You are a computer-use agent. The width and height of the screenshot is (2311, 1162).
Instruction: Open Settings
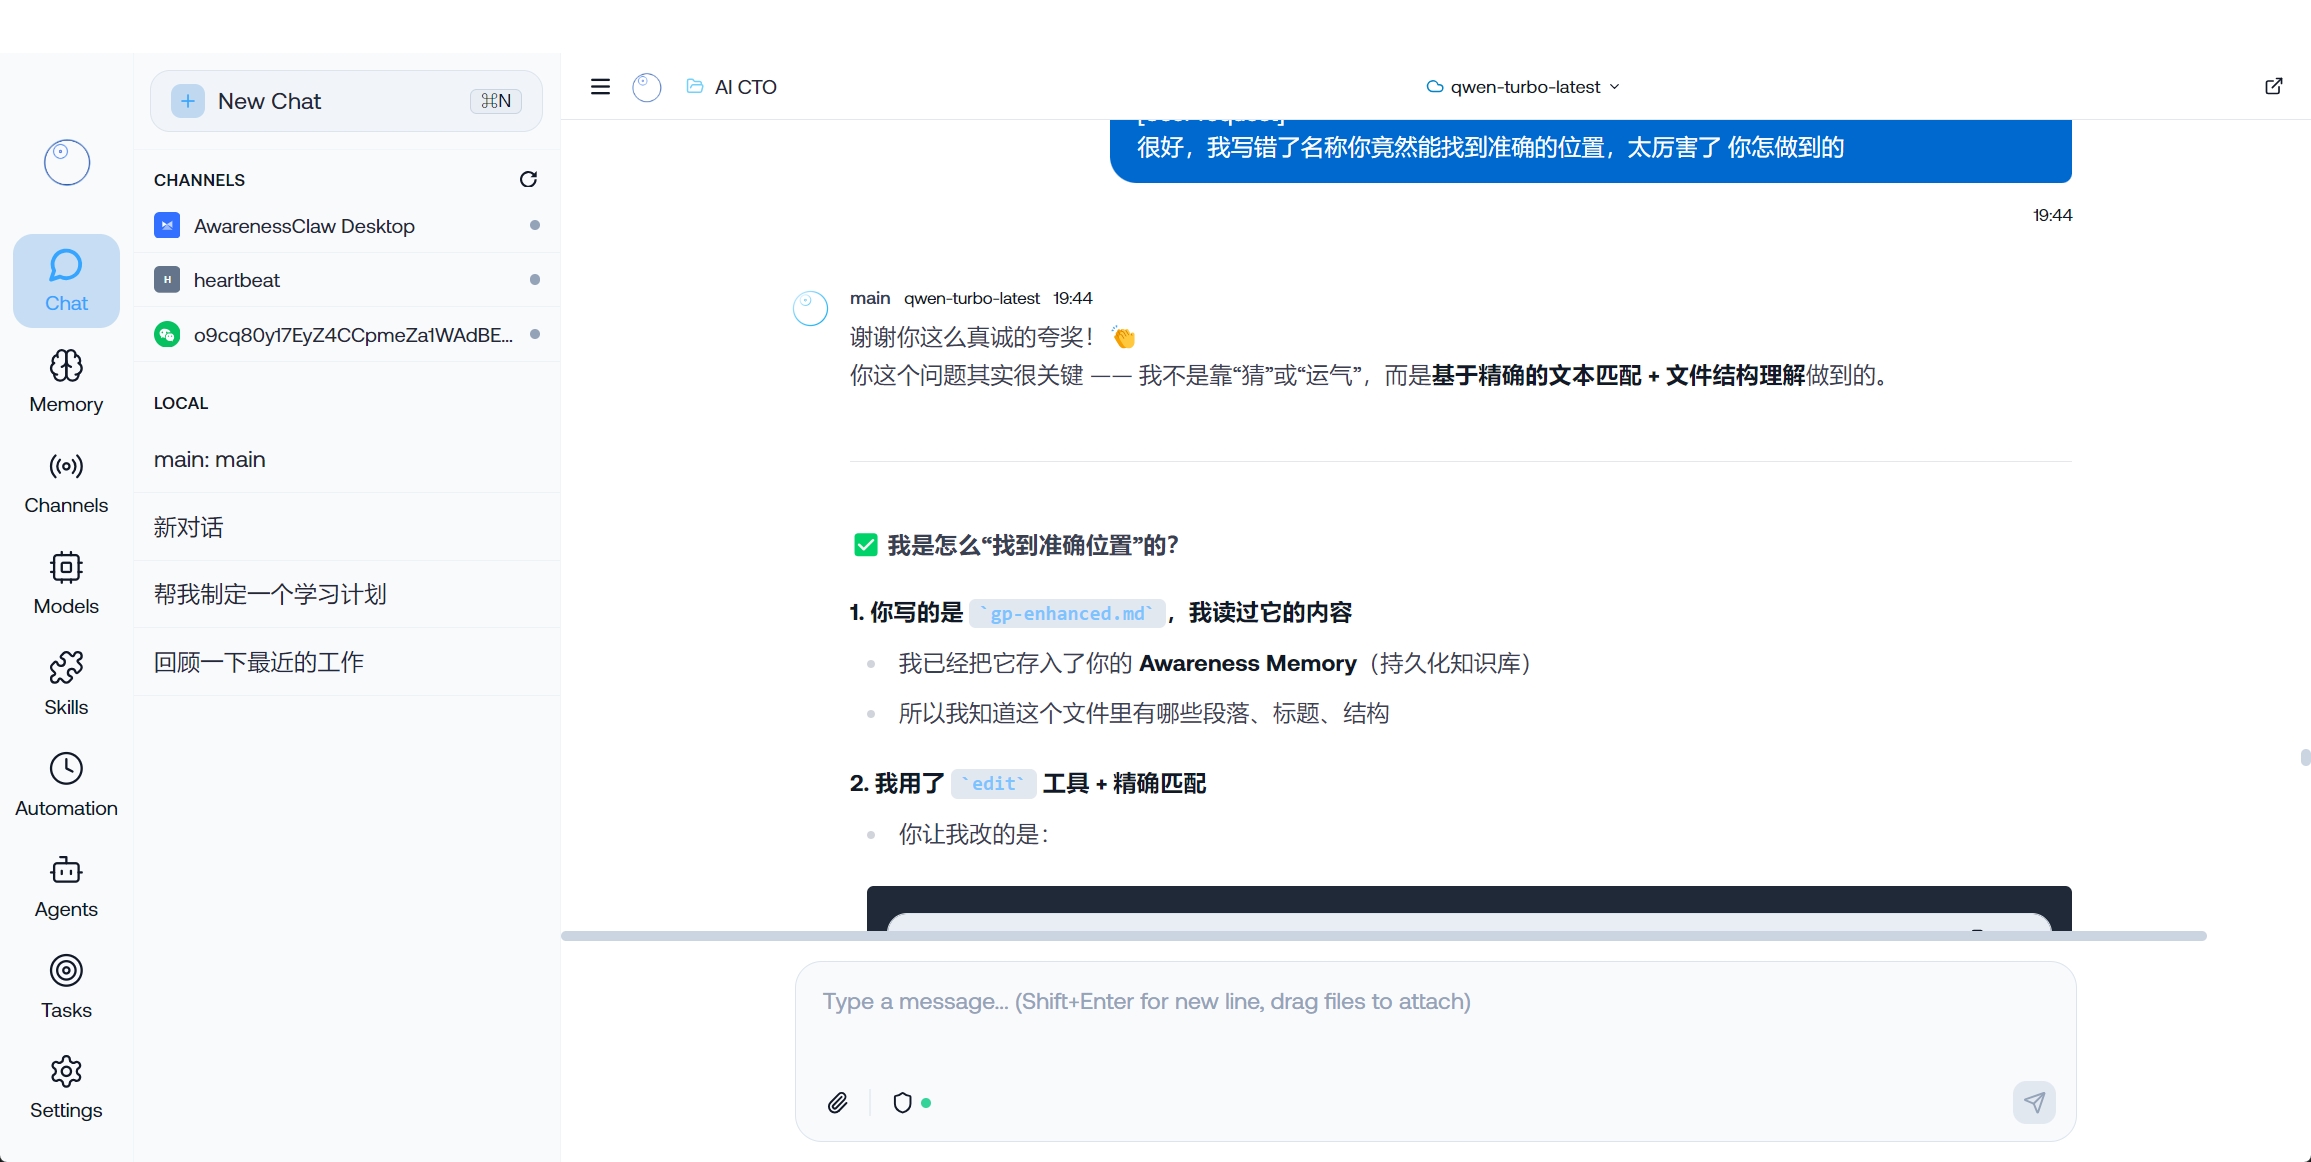click(66, 1086)
